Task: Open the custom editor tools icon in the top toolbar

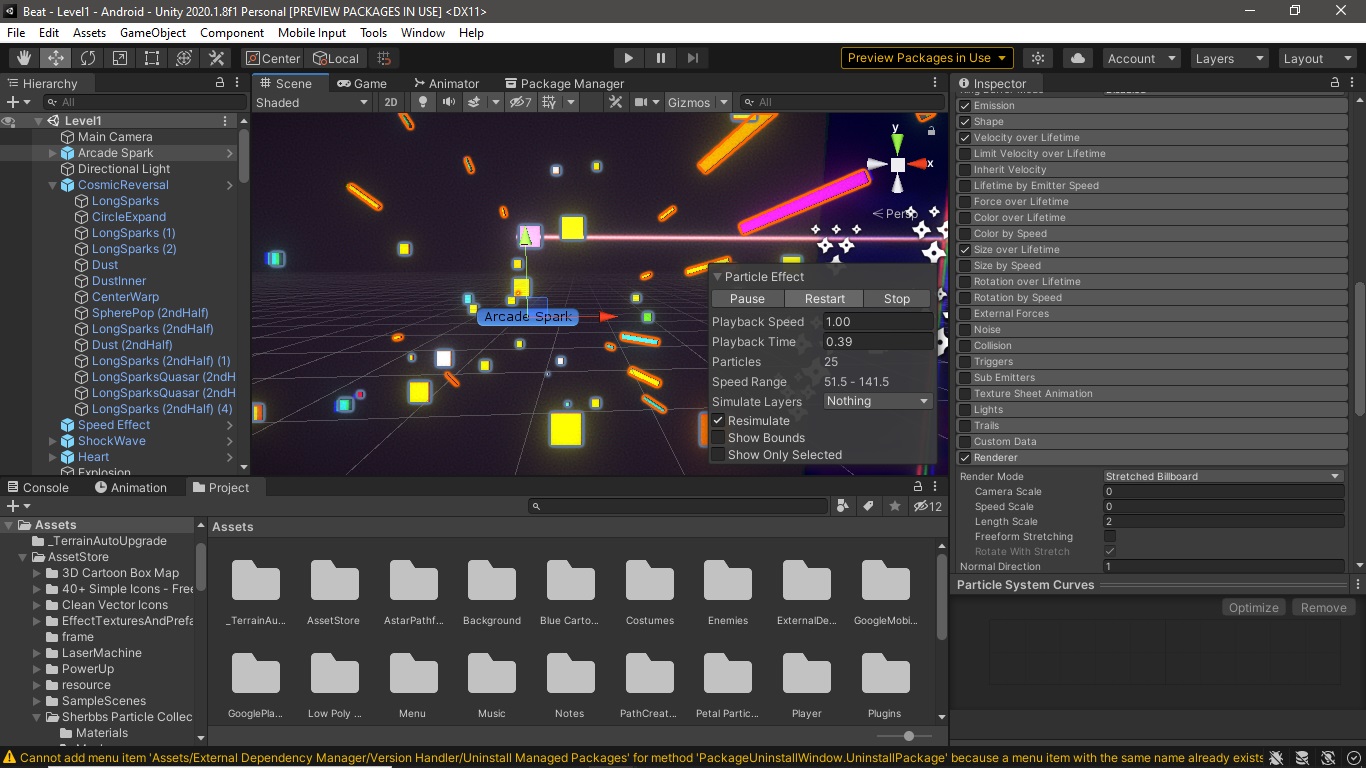Action: coord(216,58)
